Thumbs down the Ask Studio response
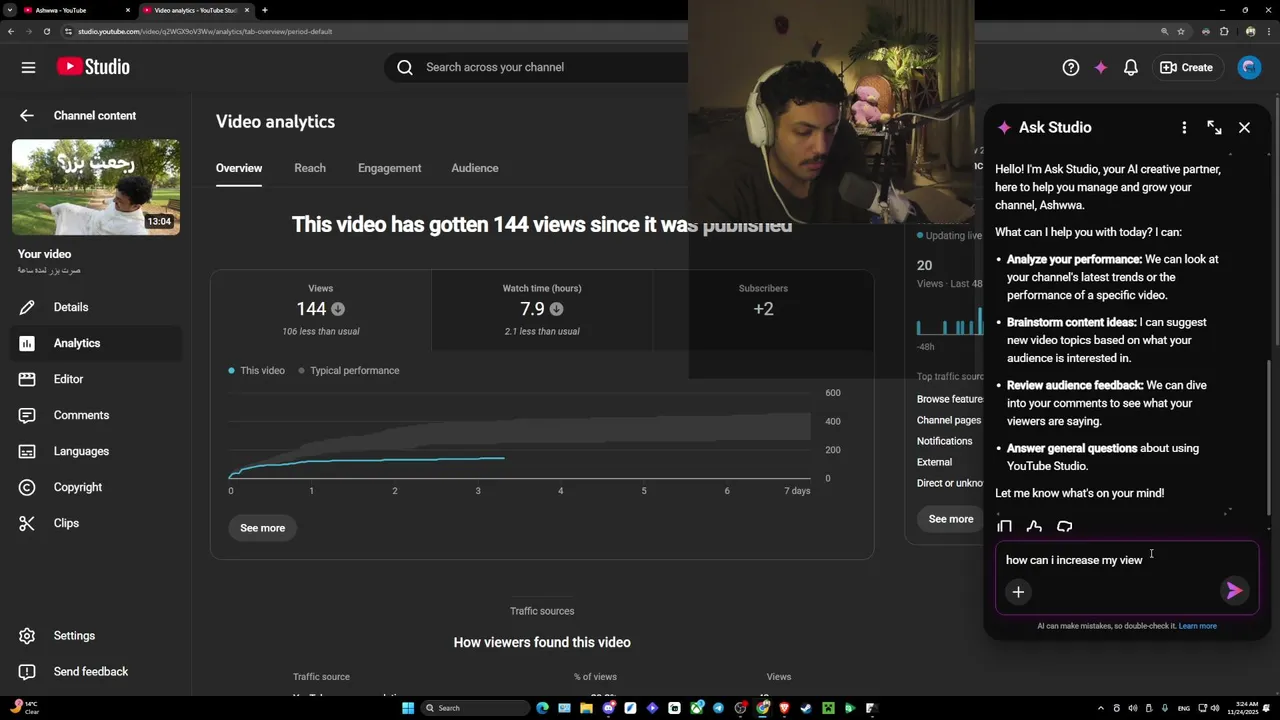 click(x=1065, y=527)
